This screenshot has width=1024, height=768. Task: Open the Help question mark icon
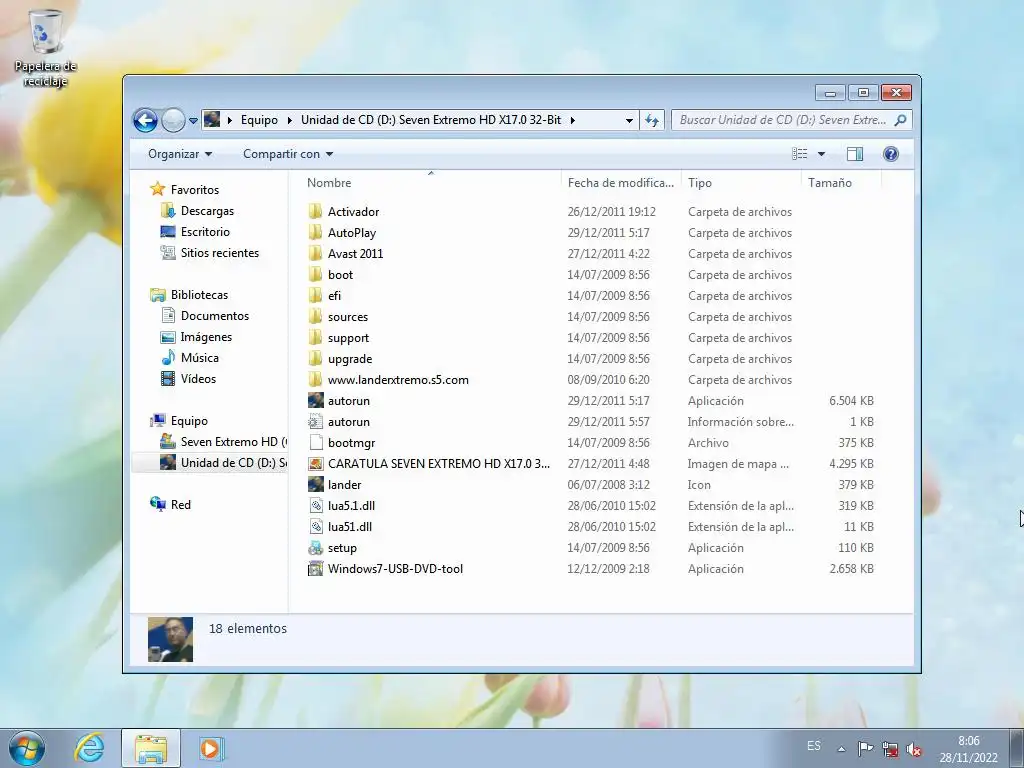click(x=890, y=154)
